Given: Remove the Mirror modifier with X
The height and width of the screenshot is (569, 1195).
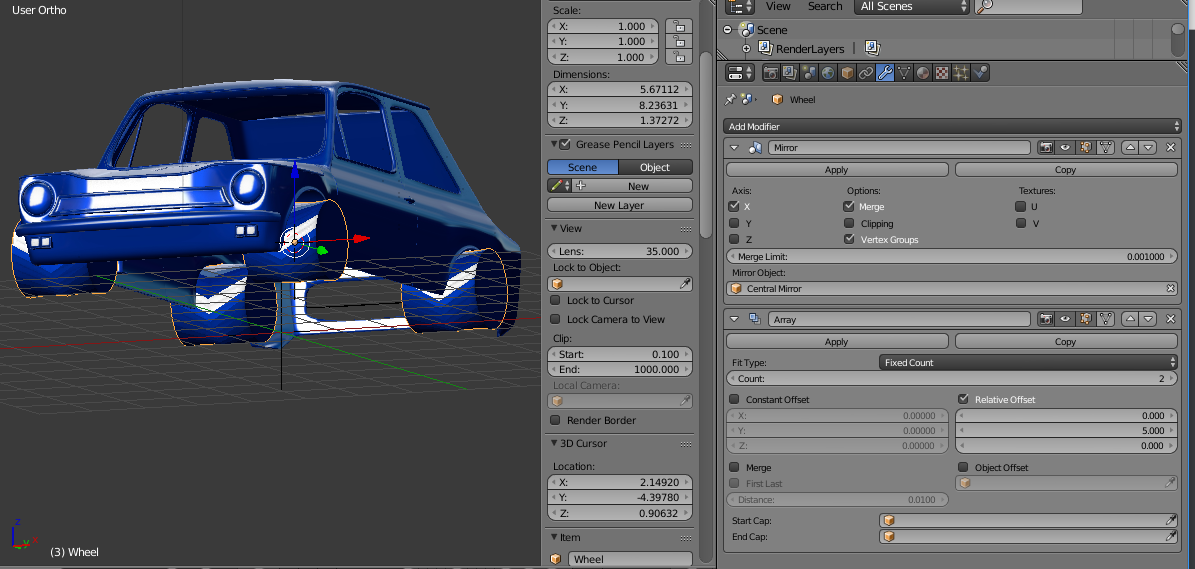Looking at the screenshot, I should (1171, 148).
